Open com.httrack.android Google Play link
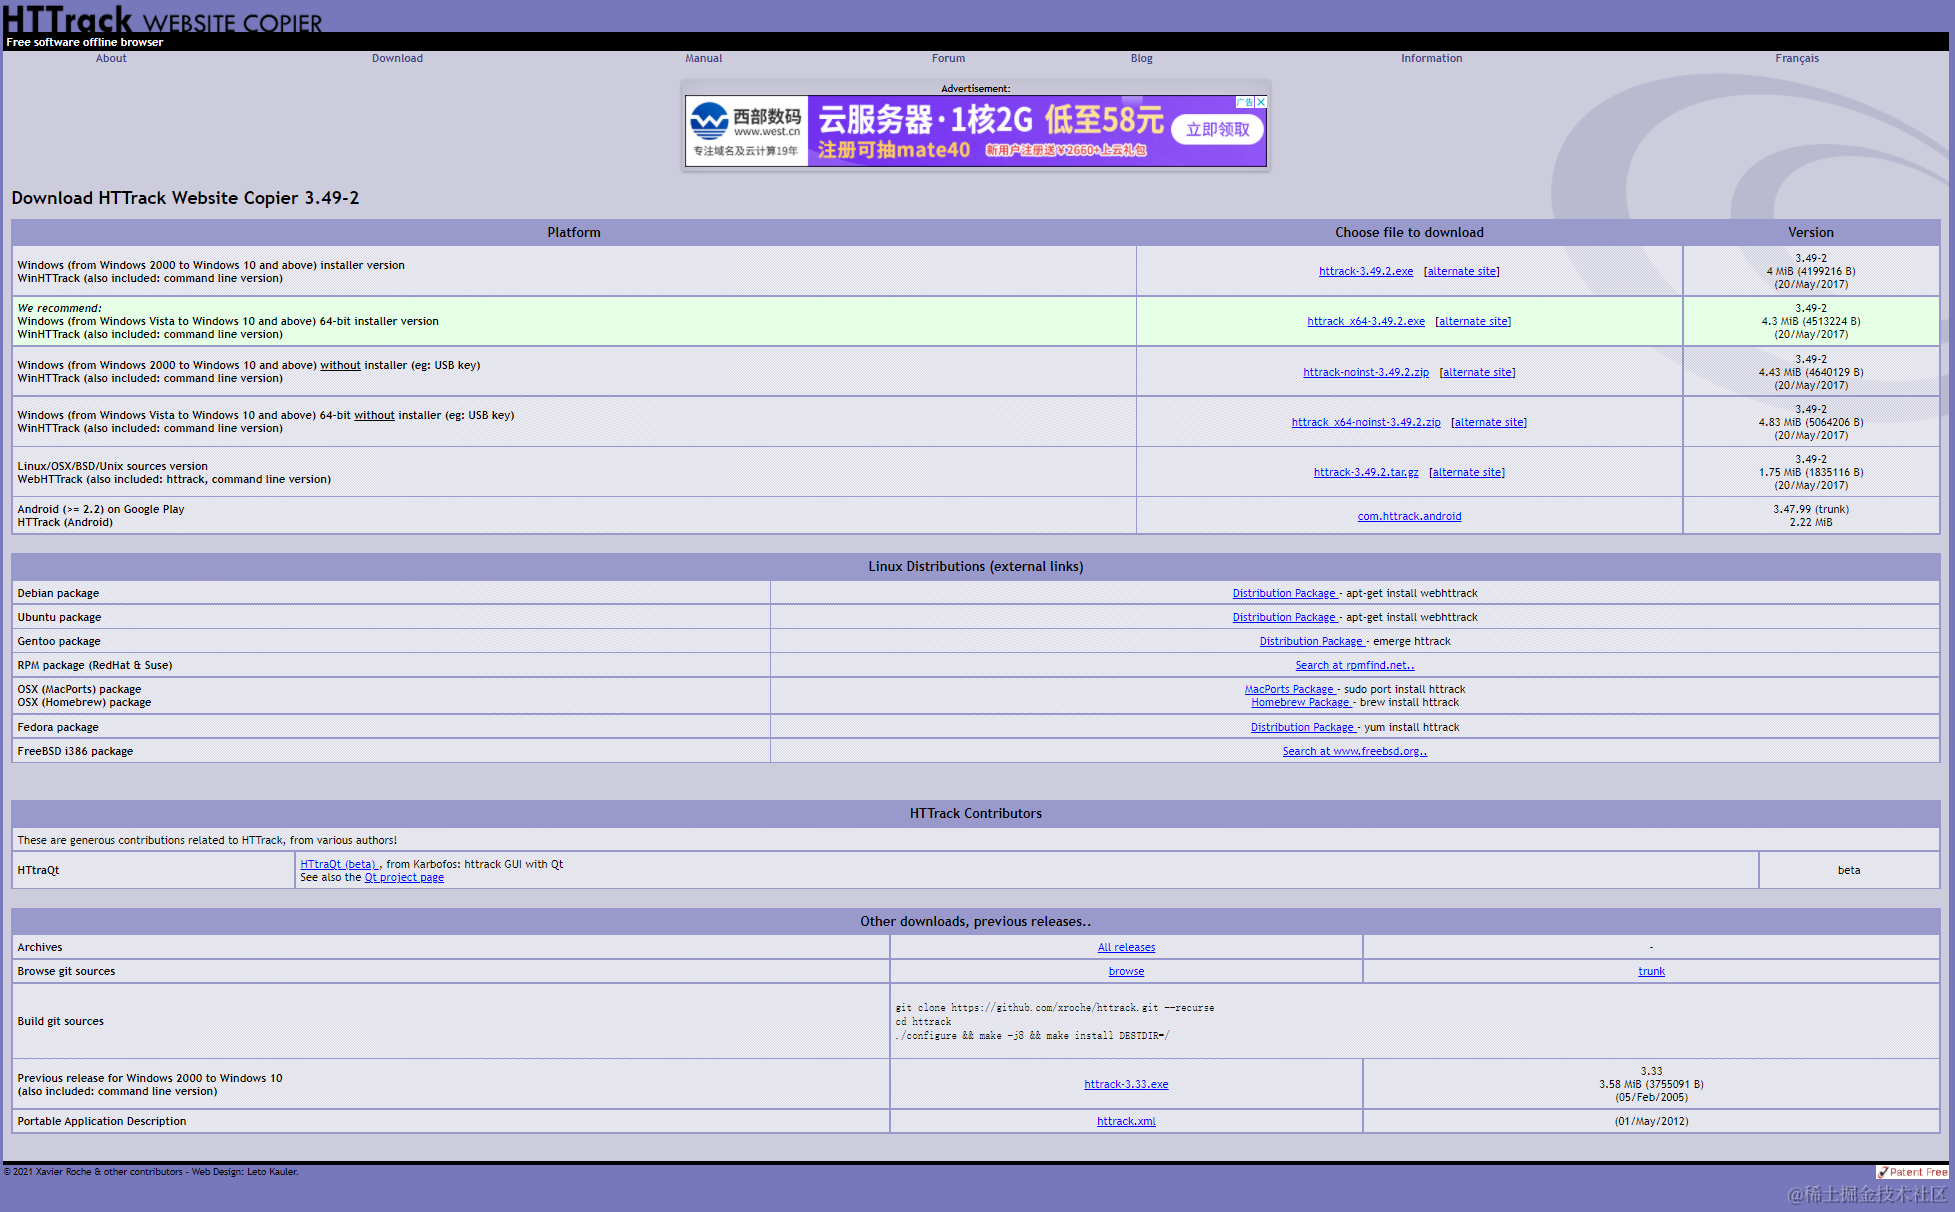This screenshot has width=1955, height=1212. (1408, 517)
